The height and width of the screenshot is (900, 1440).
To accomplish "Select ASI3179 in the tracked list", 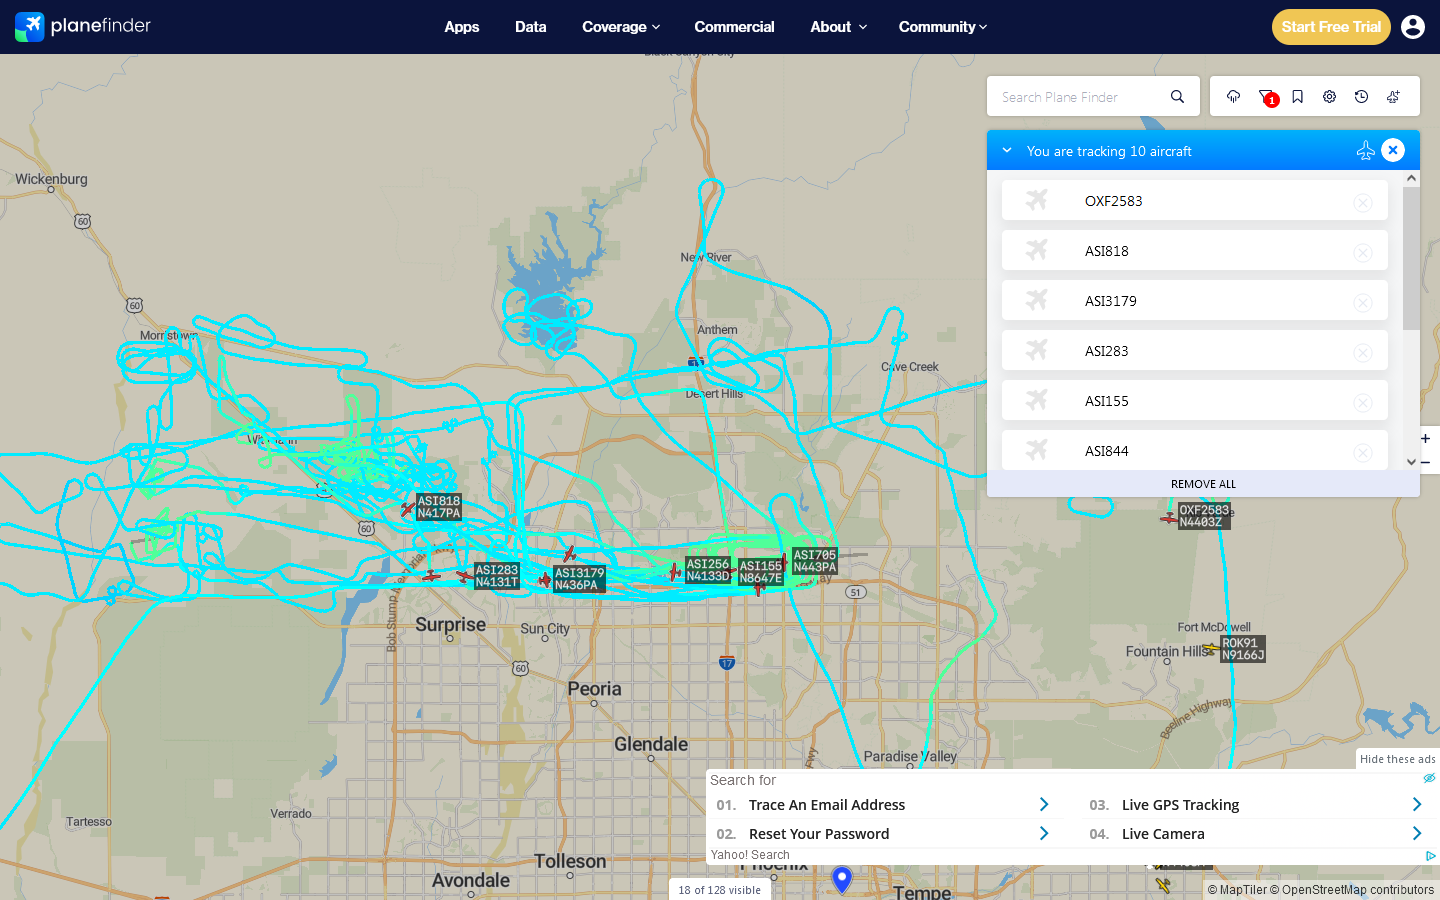I will coord(1195,300).
